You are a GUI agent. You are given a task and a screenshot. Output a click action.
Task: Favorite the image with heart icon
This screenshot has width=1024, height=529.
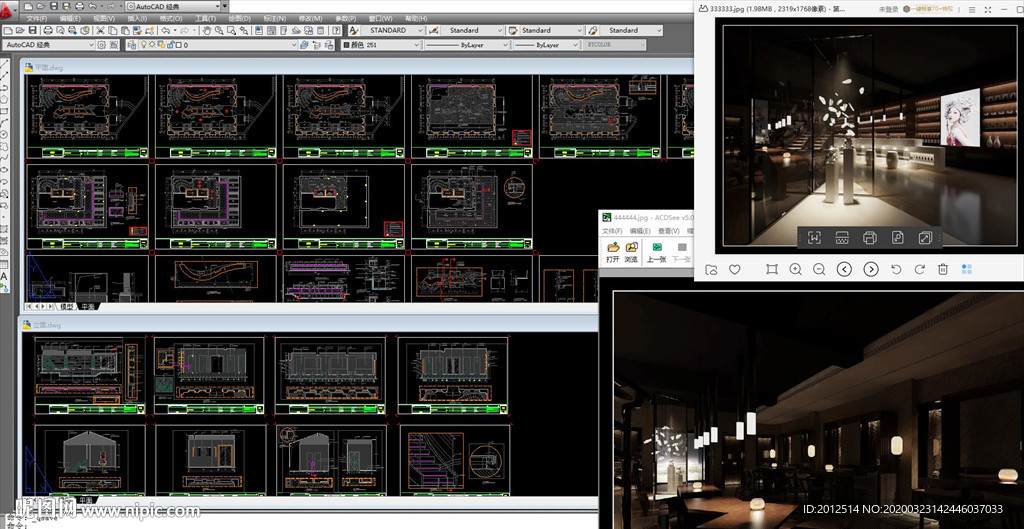735,269
